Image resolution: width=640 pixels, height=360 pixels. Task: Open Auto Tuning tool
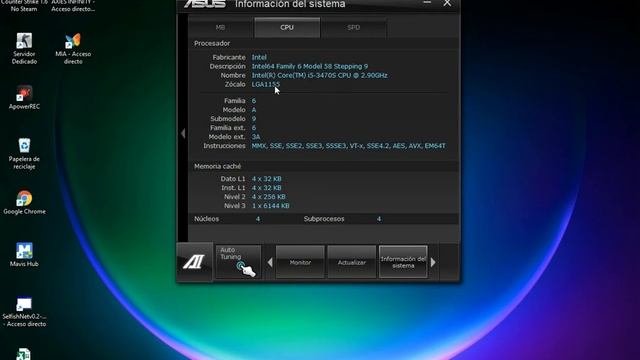tap(238, 262)
